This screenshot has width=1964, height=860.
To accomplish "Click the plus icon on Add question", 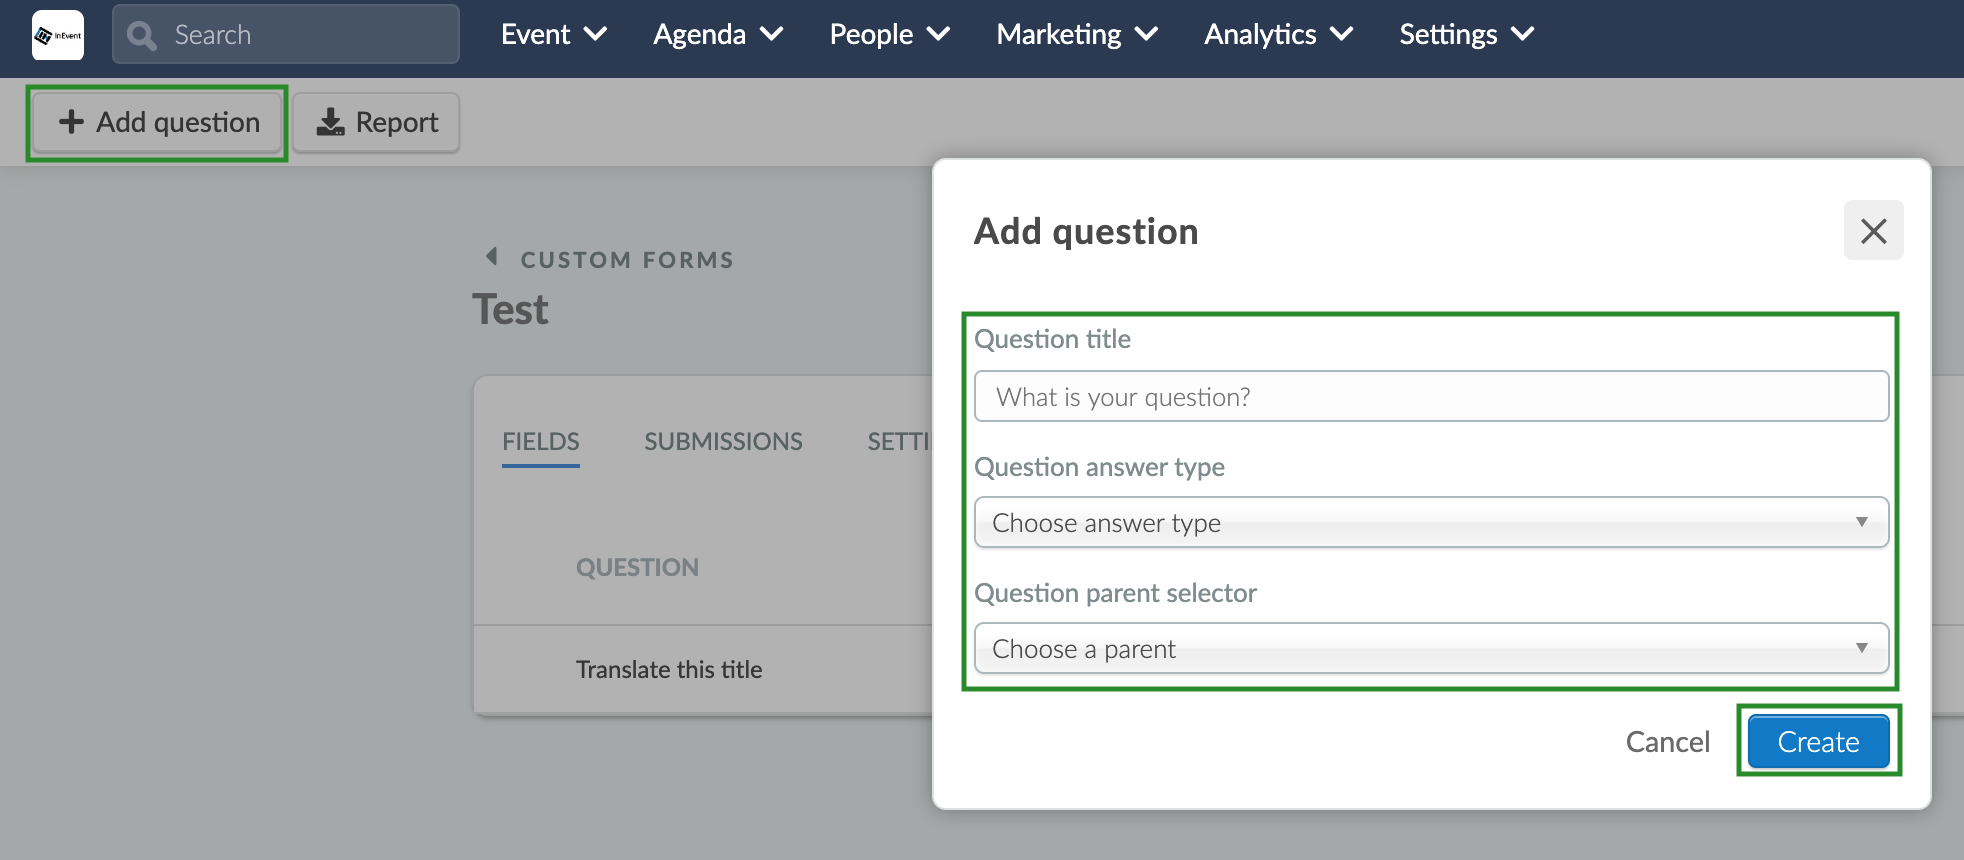I will click(x=71, y=122).
